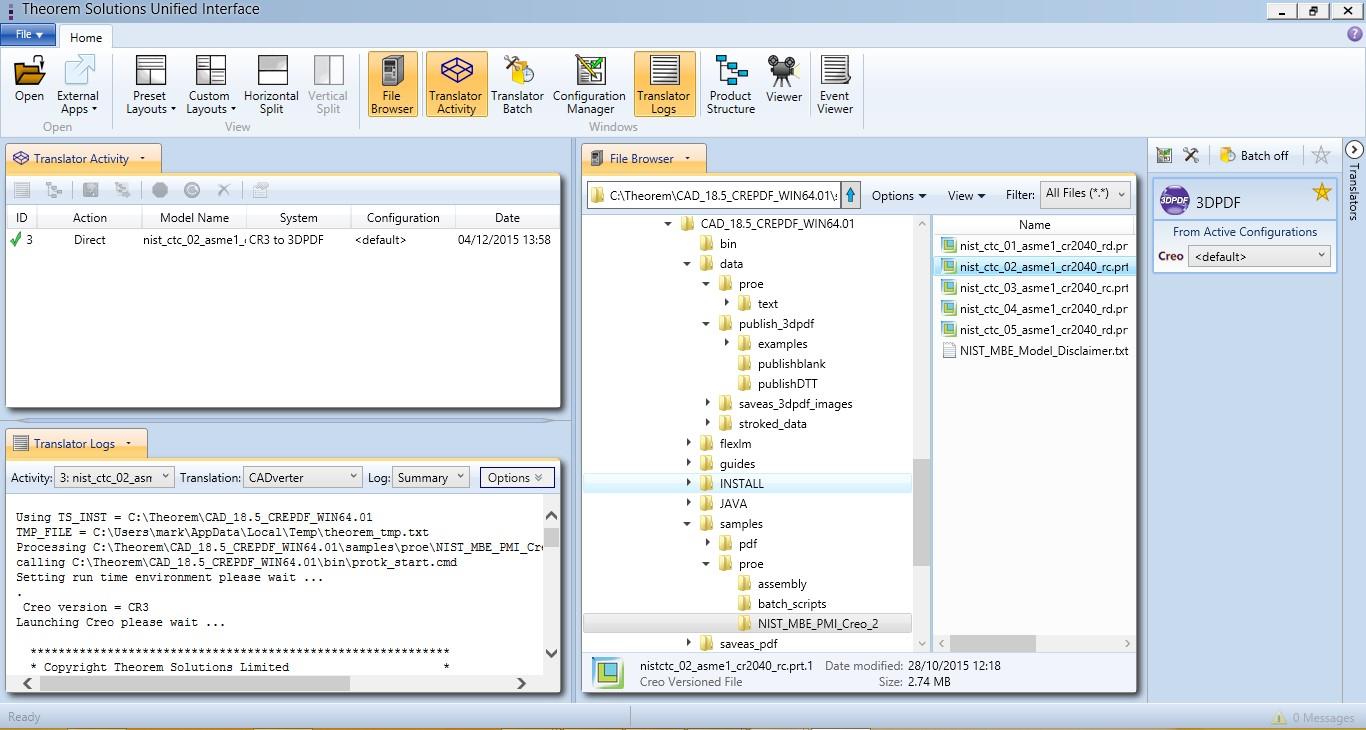Click the log vertical scrollbar down arrow
Viewport: 1366px width, 730px height.
coord(551,653)
